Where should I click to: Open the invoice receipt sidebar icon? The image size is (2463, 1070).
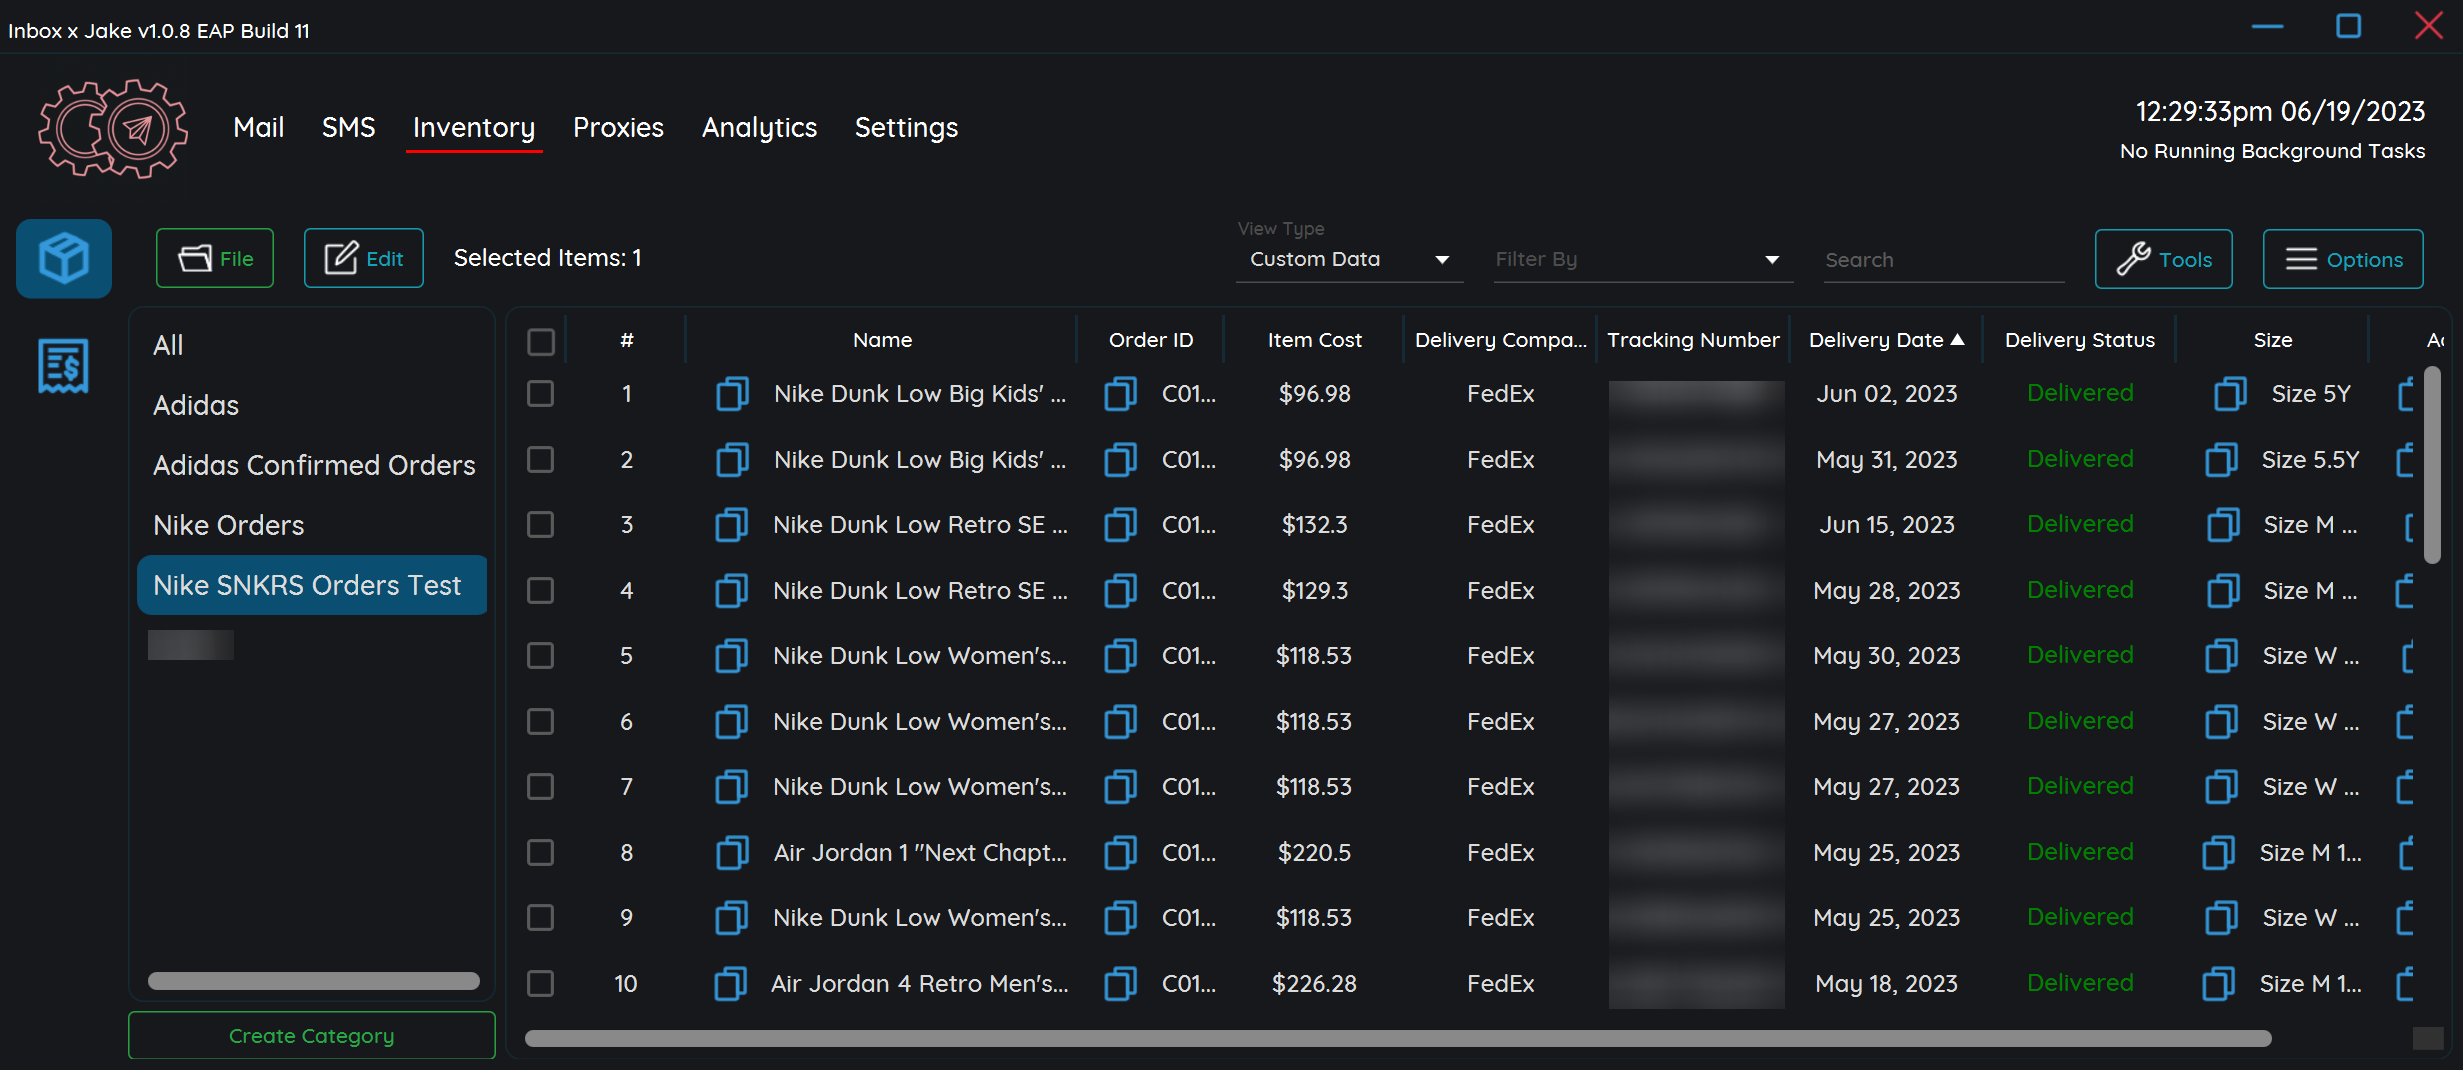[x=64, y=366]
